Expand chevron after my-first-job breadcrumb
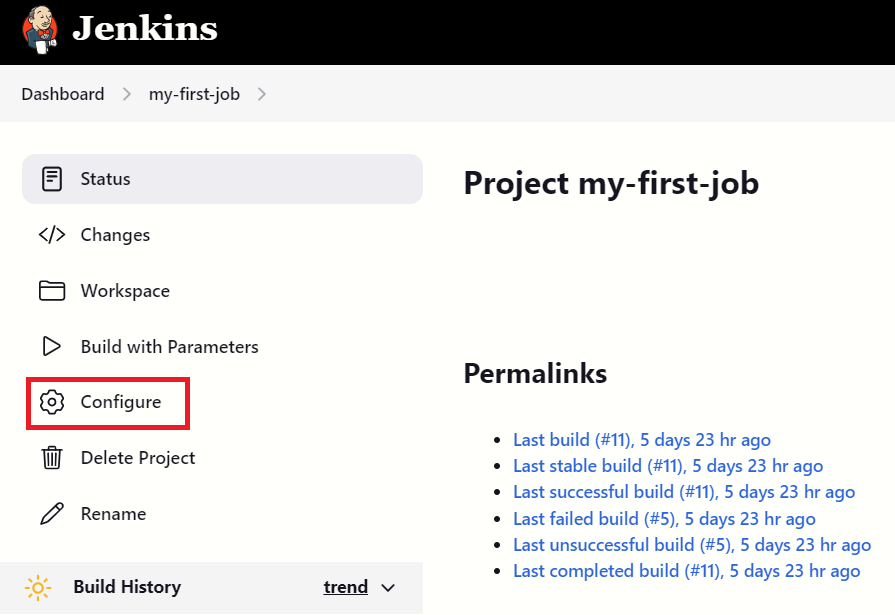This screenshot has width=895, height=615. coord(261,94)
